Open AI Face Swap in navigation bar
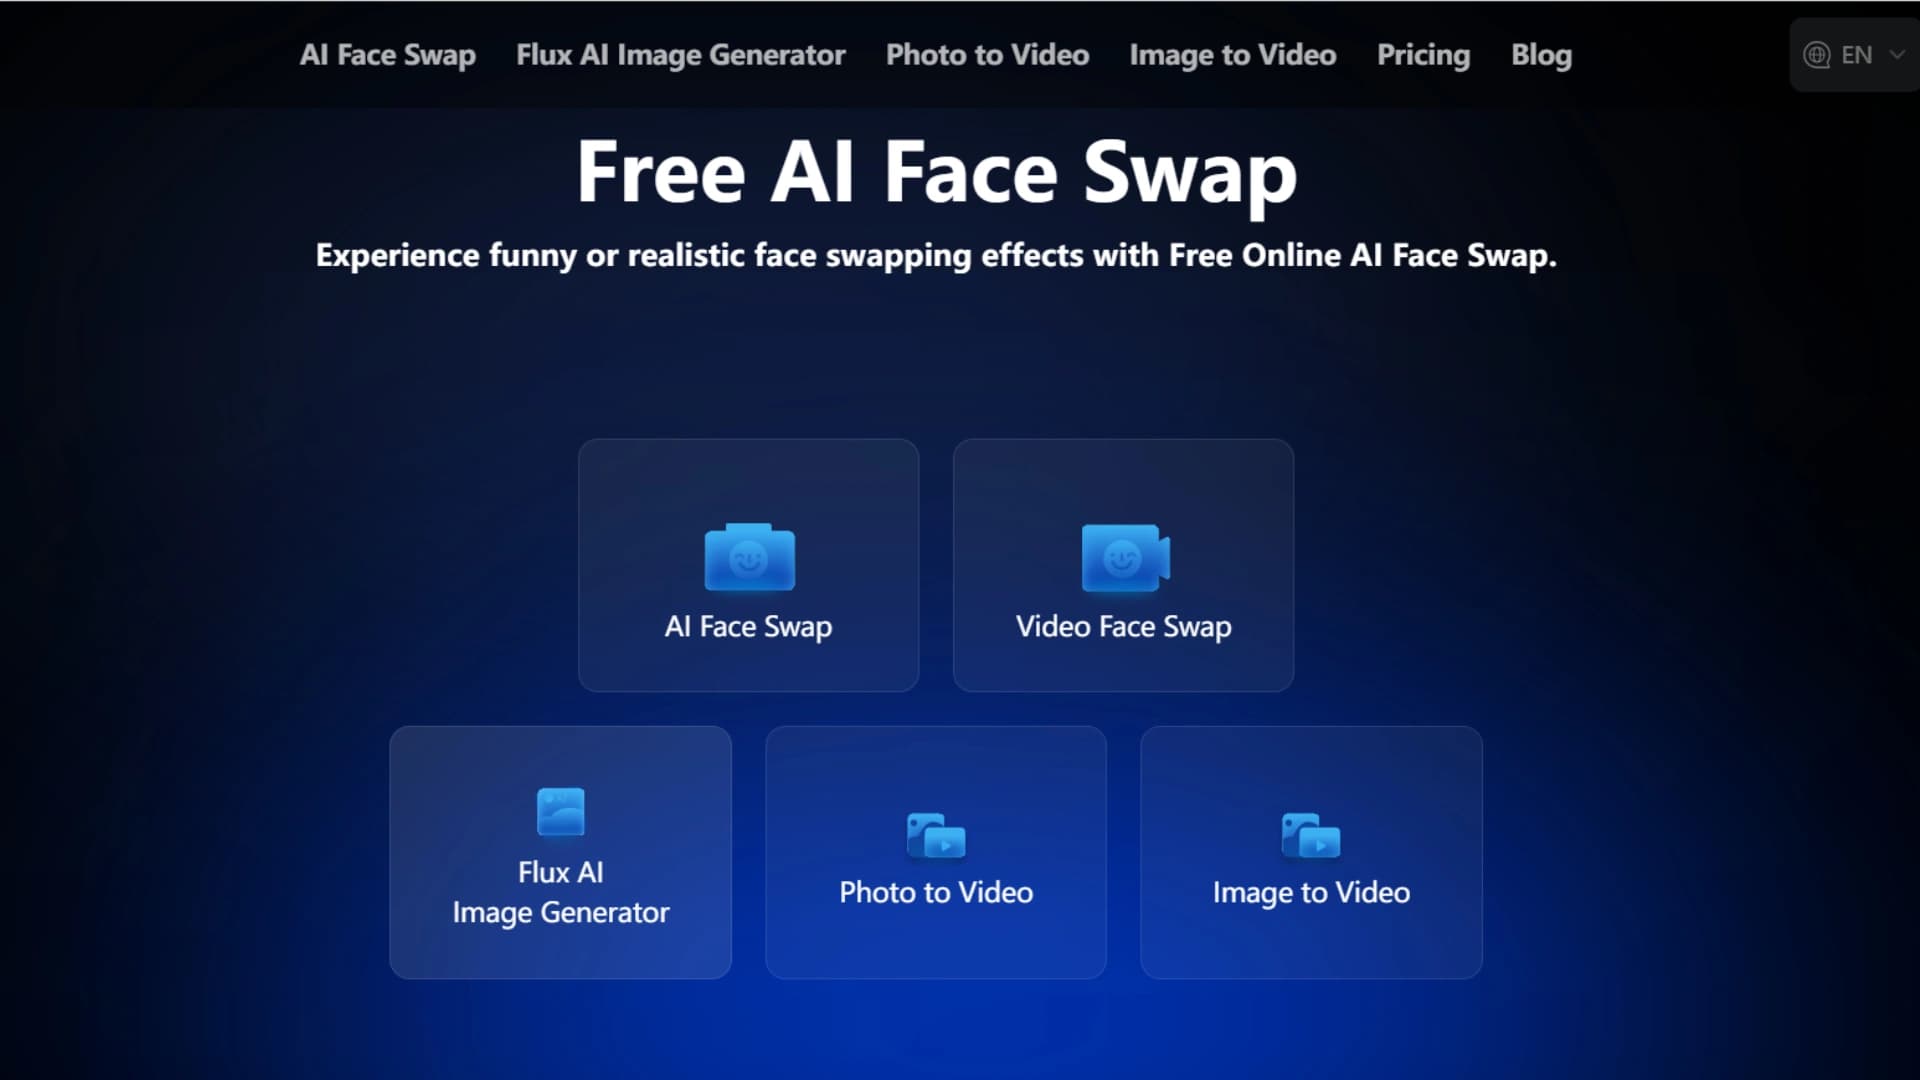Image resolution: width=1920 pixels, height=1080 pixels. coord(388,55)
